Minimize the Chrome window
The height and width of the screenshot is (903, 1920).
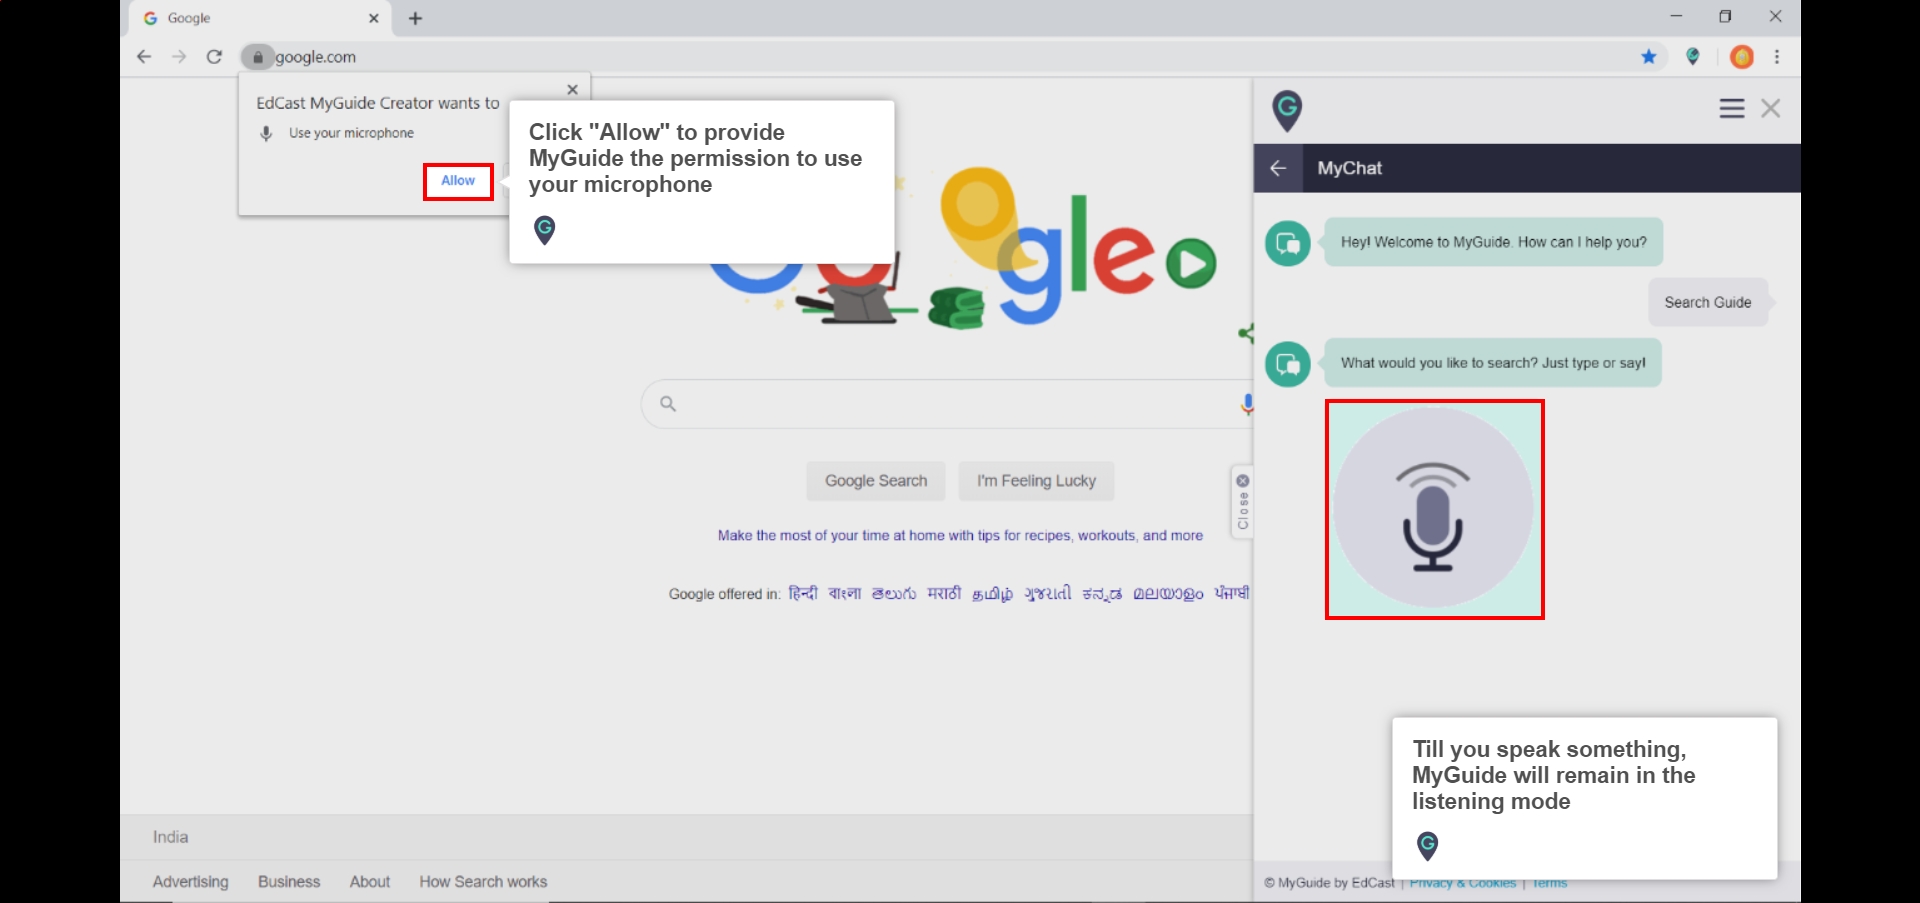[x=1677, y=16]
